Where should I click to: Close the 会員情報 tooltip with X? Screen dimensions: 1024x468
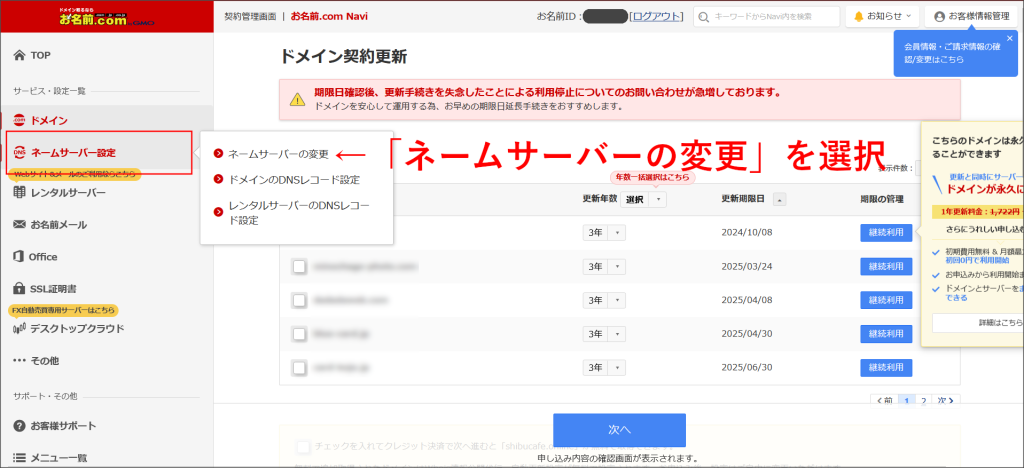click(x=1010, y=39)
